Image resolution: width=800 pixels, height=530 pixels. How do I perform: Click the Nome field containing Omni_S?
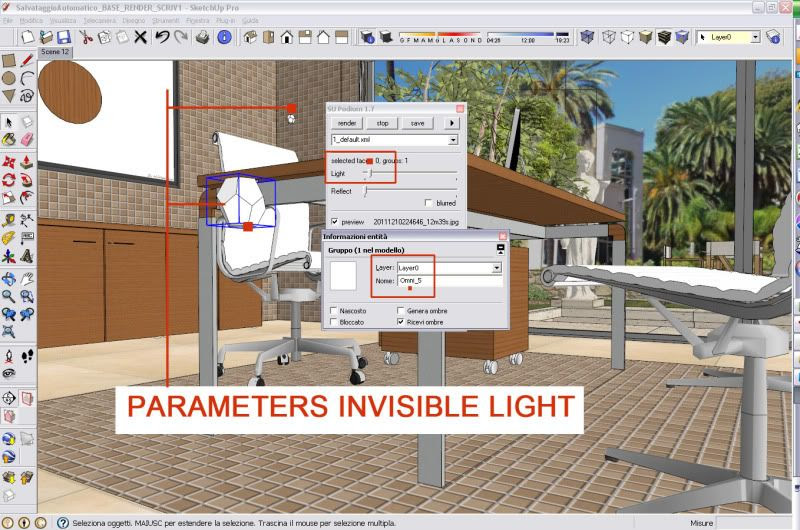pos(449,281)
